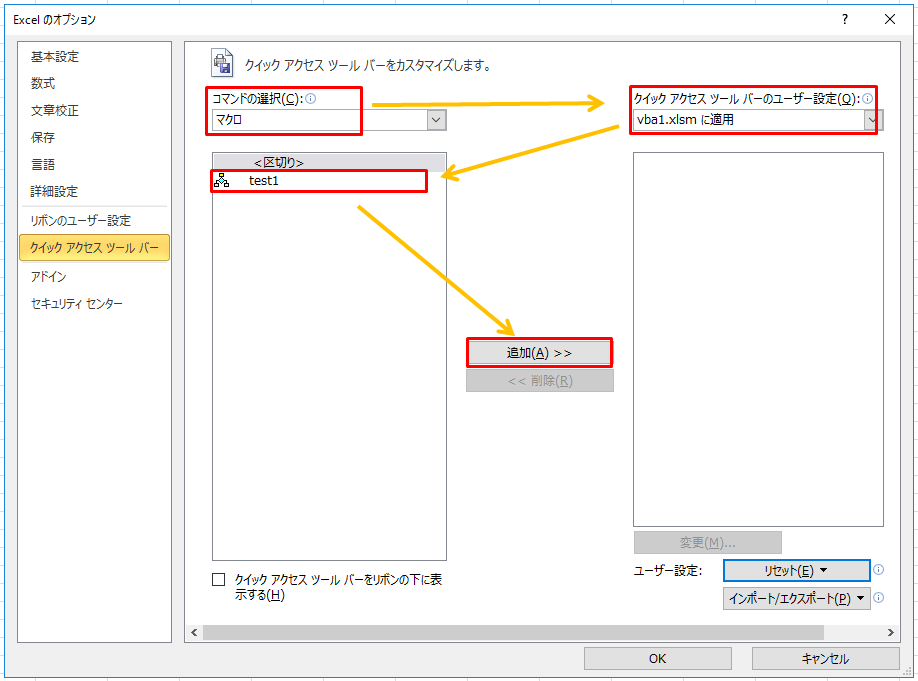The width and height of the screenshot is (918, 681).
Task: Open the コマンドの選択 dropdown showing マクロ
Action: pos(329,120)
